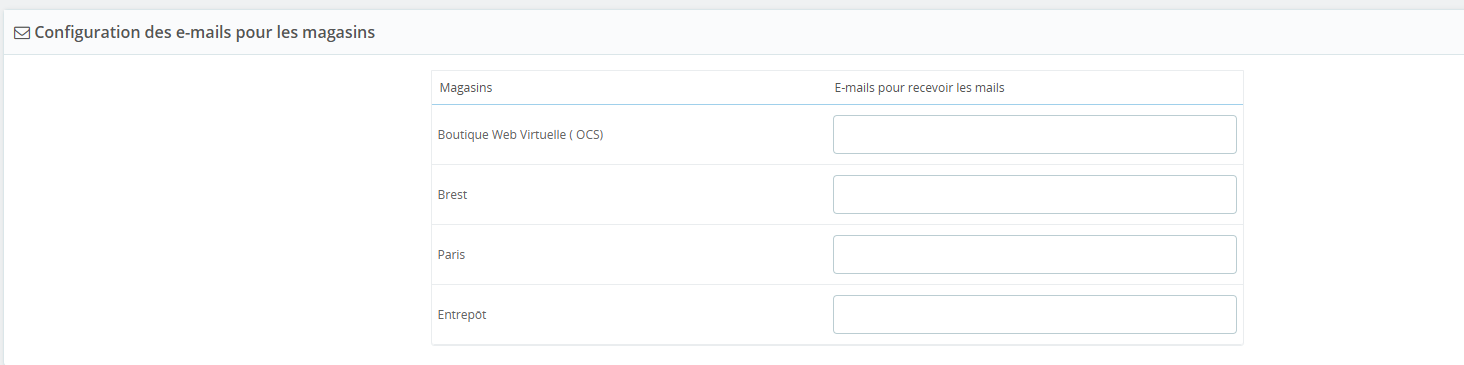This screenshot has width=1464, height=365.
Task: Click the envelope icon in the panel heading
Action: tap(22, 33)
